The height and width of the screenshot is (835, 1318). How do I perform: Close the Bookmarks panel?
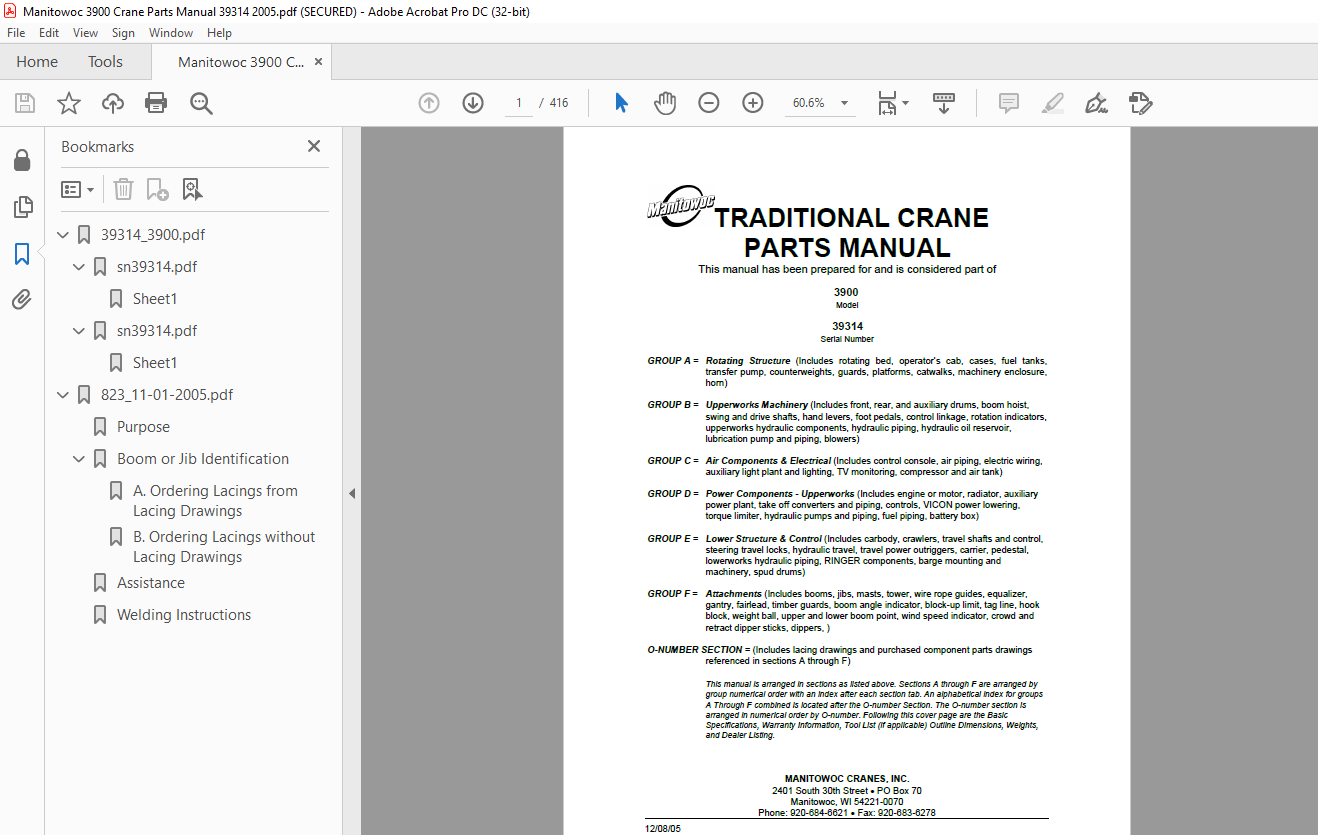314,146
